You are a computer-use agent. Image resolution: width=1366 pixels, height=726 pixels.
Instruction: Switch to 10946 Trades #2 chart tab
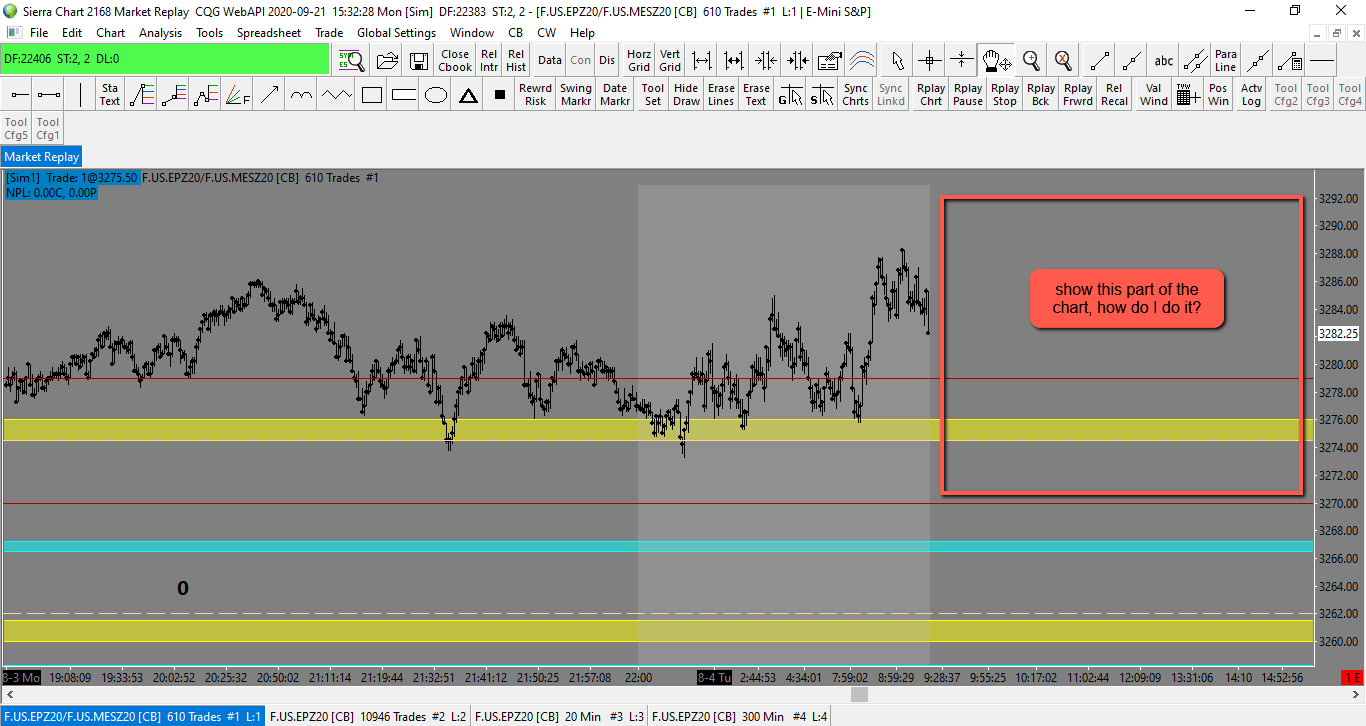tap(368, 716)
